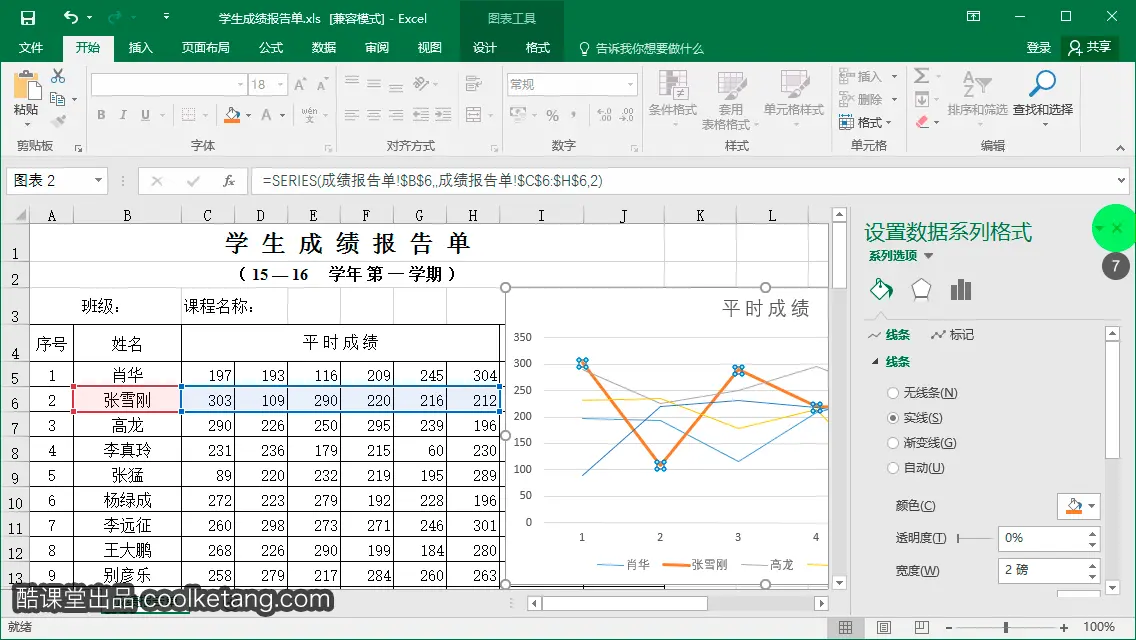This screenshot has width=1136, height=640.
Task: Click cell containing 张雪刚
Action: click(127, 400)
